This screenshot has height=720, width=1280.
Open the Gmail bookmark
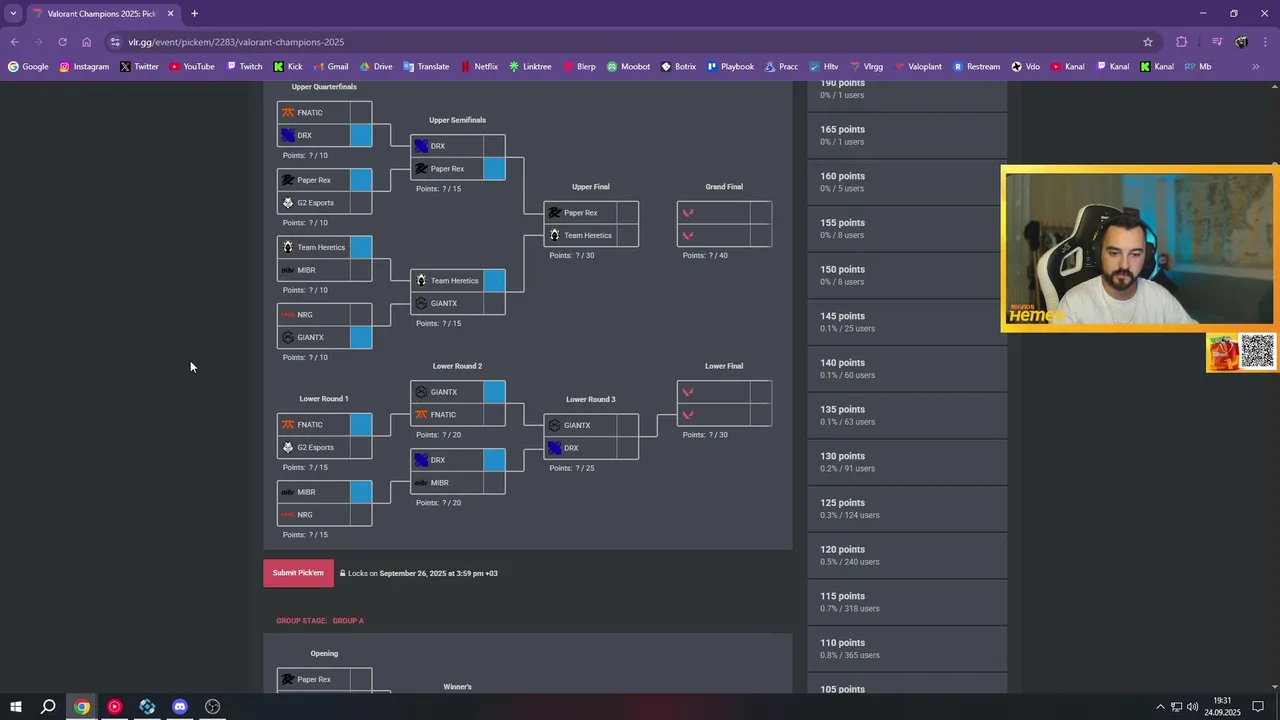pyautogui.click(x=330, y=67)
